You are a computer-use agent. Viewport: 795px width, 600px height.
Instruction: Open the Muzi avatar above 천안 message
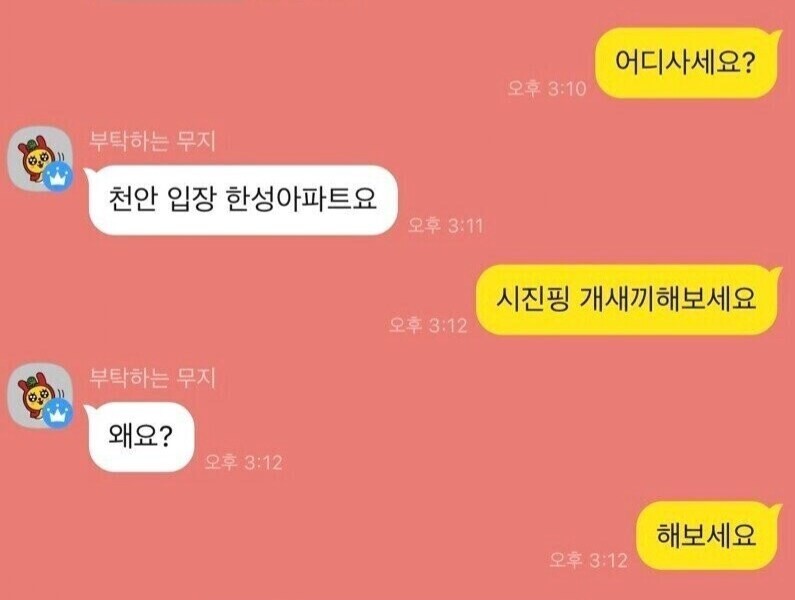pyautogui.click(x=40, y=159)
